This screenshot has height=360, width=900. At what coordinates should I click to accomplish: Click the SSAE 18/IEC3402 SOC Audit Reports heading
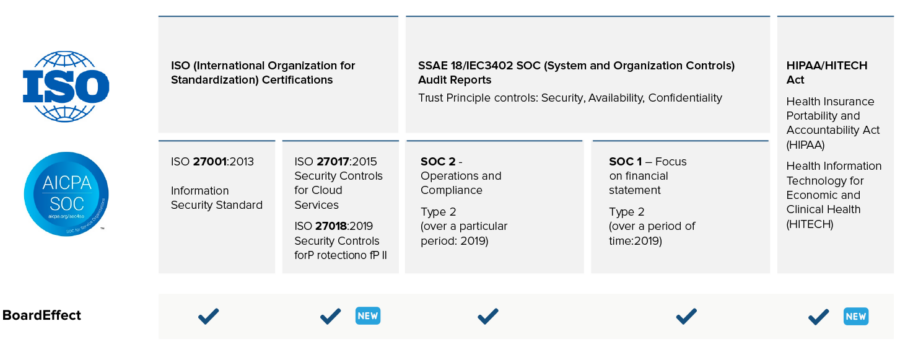(x=576, y=73)
